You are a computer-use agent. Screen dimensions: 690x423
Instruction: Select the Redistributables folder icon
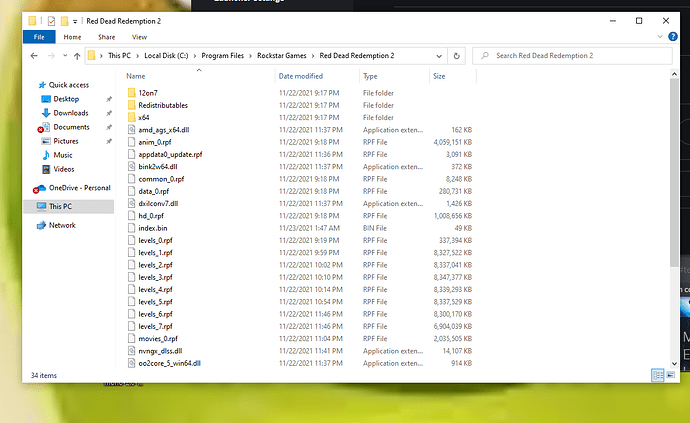(x=132, y=105)
